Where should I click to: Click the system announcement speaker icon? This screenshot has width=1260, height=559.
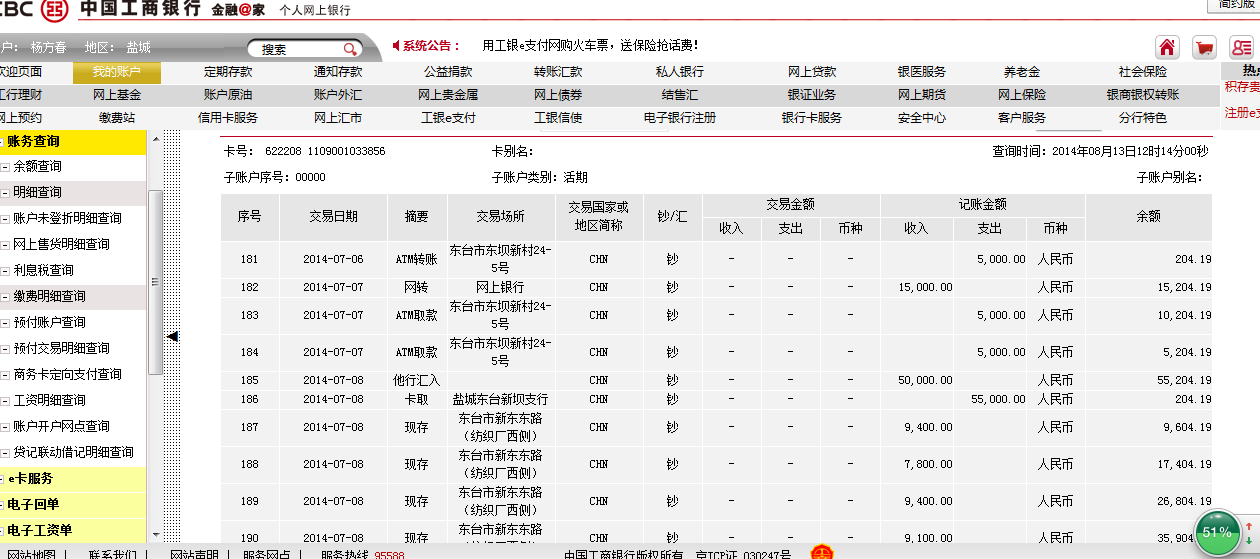coord(396,46)
